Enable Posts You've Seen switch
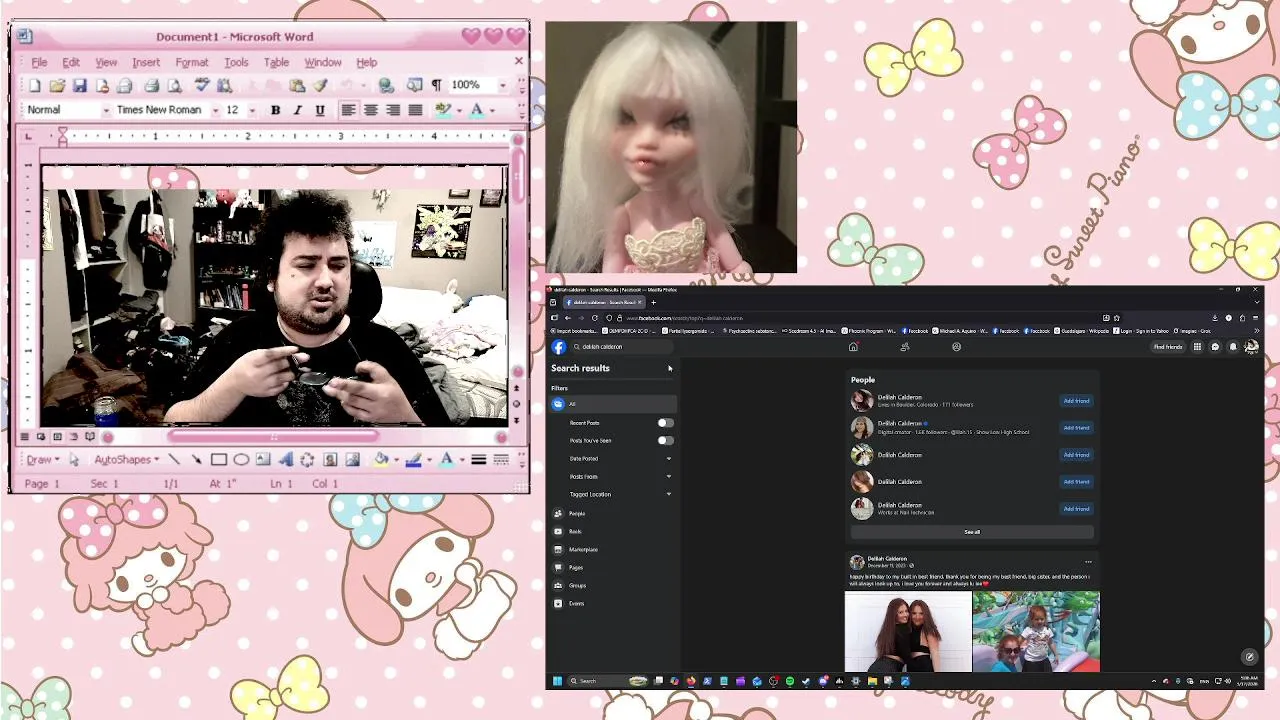1280x720 pixels. click(x=665, y=440)
